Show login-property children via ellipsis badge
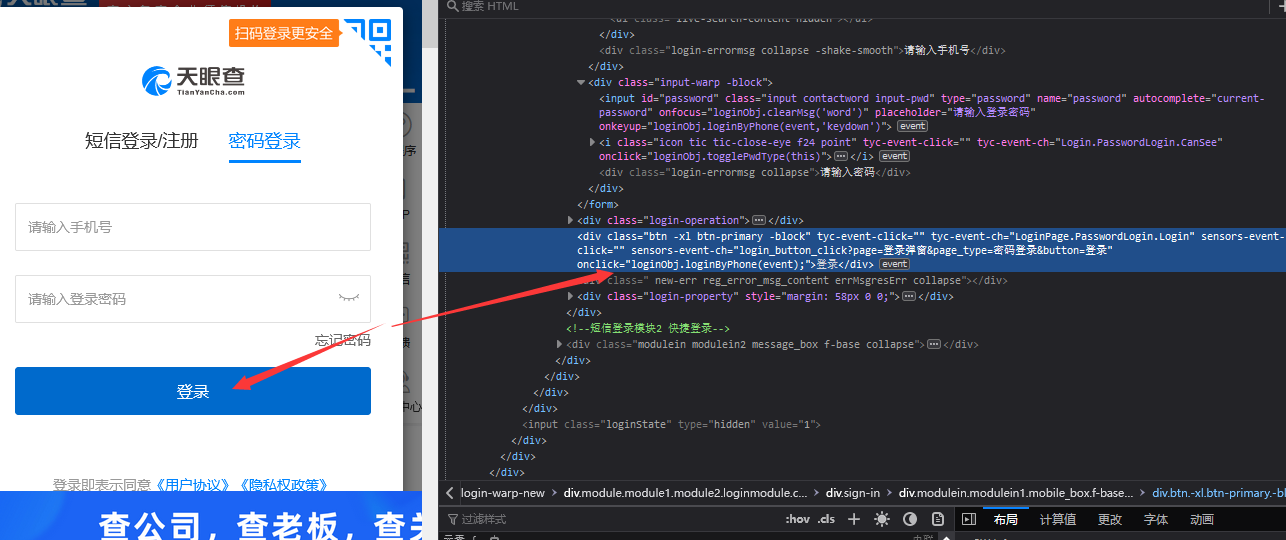1286x540 pixels. 907,297
